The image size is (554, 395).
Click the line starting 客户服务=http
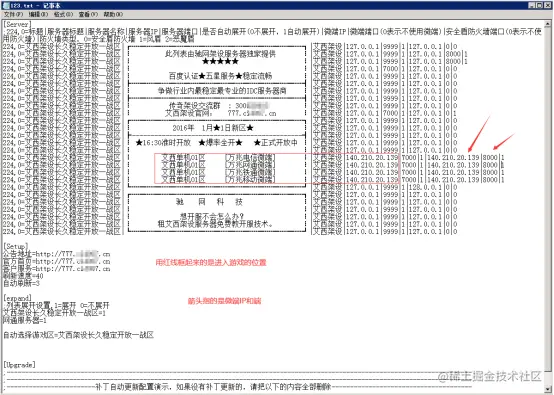click(x=57, y=269)
